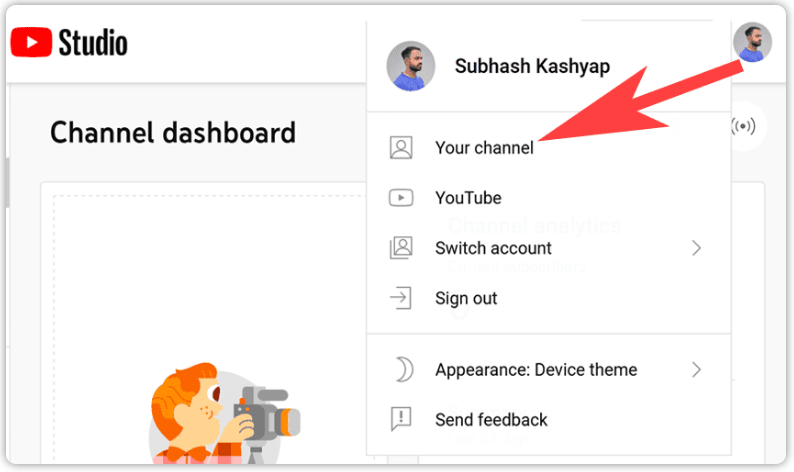Click the Sign out arrow icon
794x472 pixels.
[401, 298]
